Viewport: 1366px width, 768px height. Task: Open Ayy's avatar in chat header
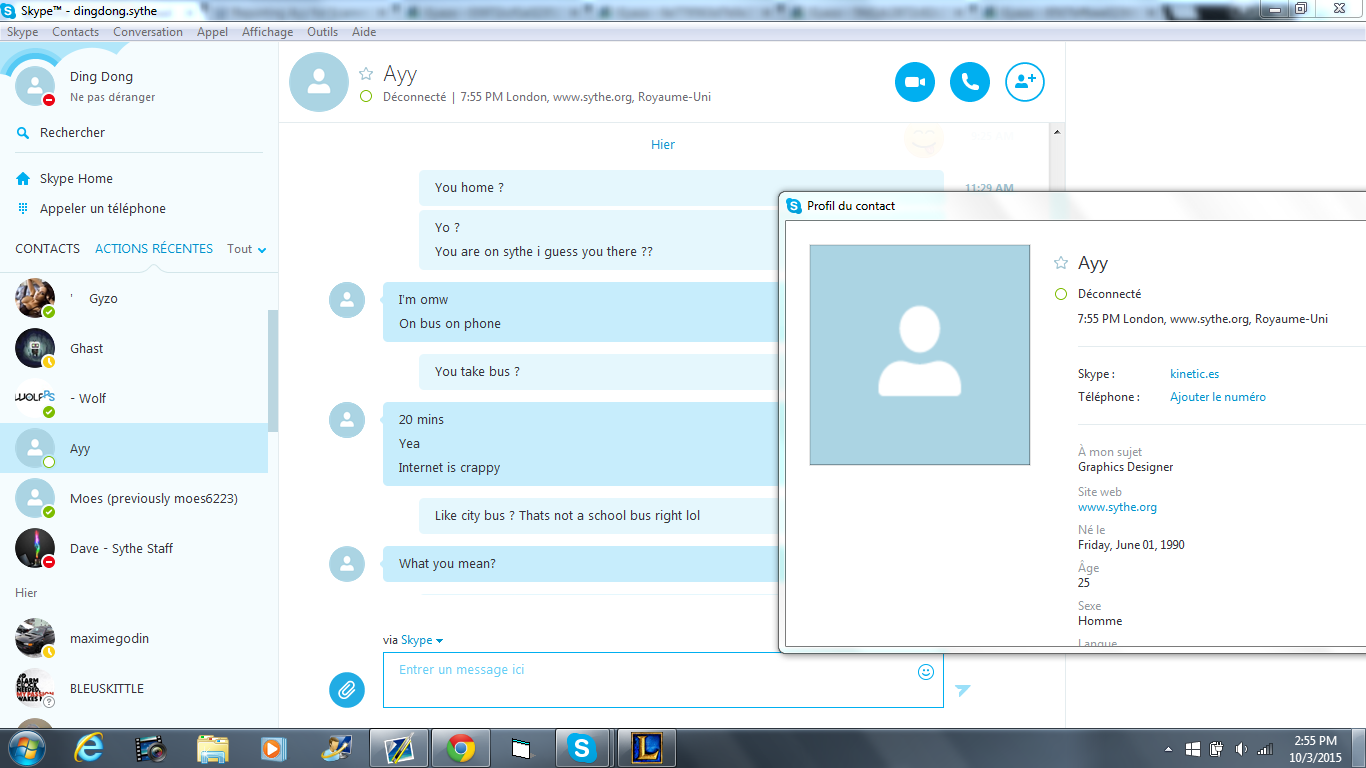coord(319,82)
